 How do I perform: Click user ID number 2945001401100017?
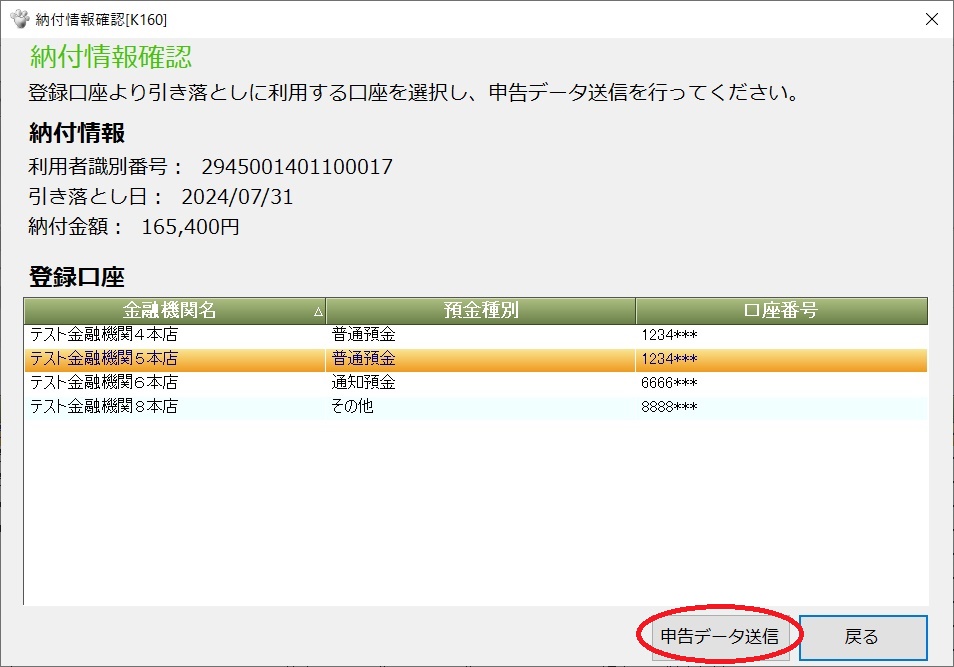coord(297,167)
